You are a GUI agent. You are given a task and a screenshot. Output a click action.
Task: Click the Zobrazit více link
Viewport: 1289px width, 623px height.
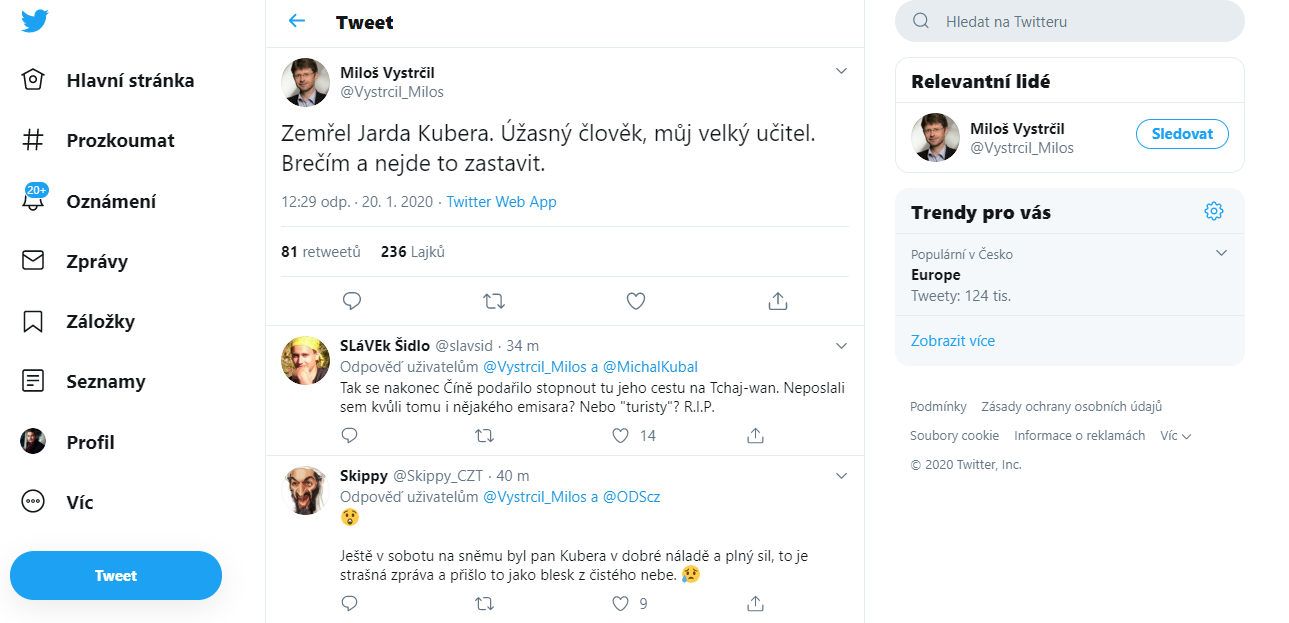click(x=953, y=341)
